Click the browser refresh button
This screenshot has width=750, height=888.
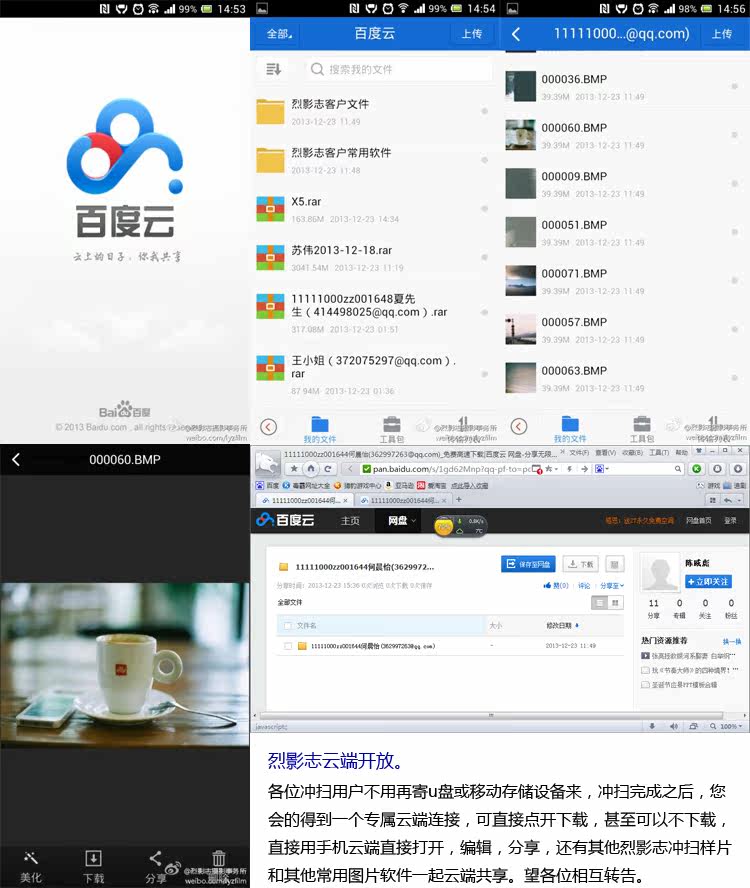[x=327, y=468]
